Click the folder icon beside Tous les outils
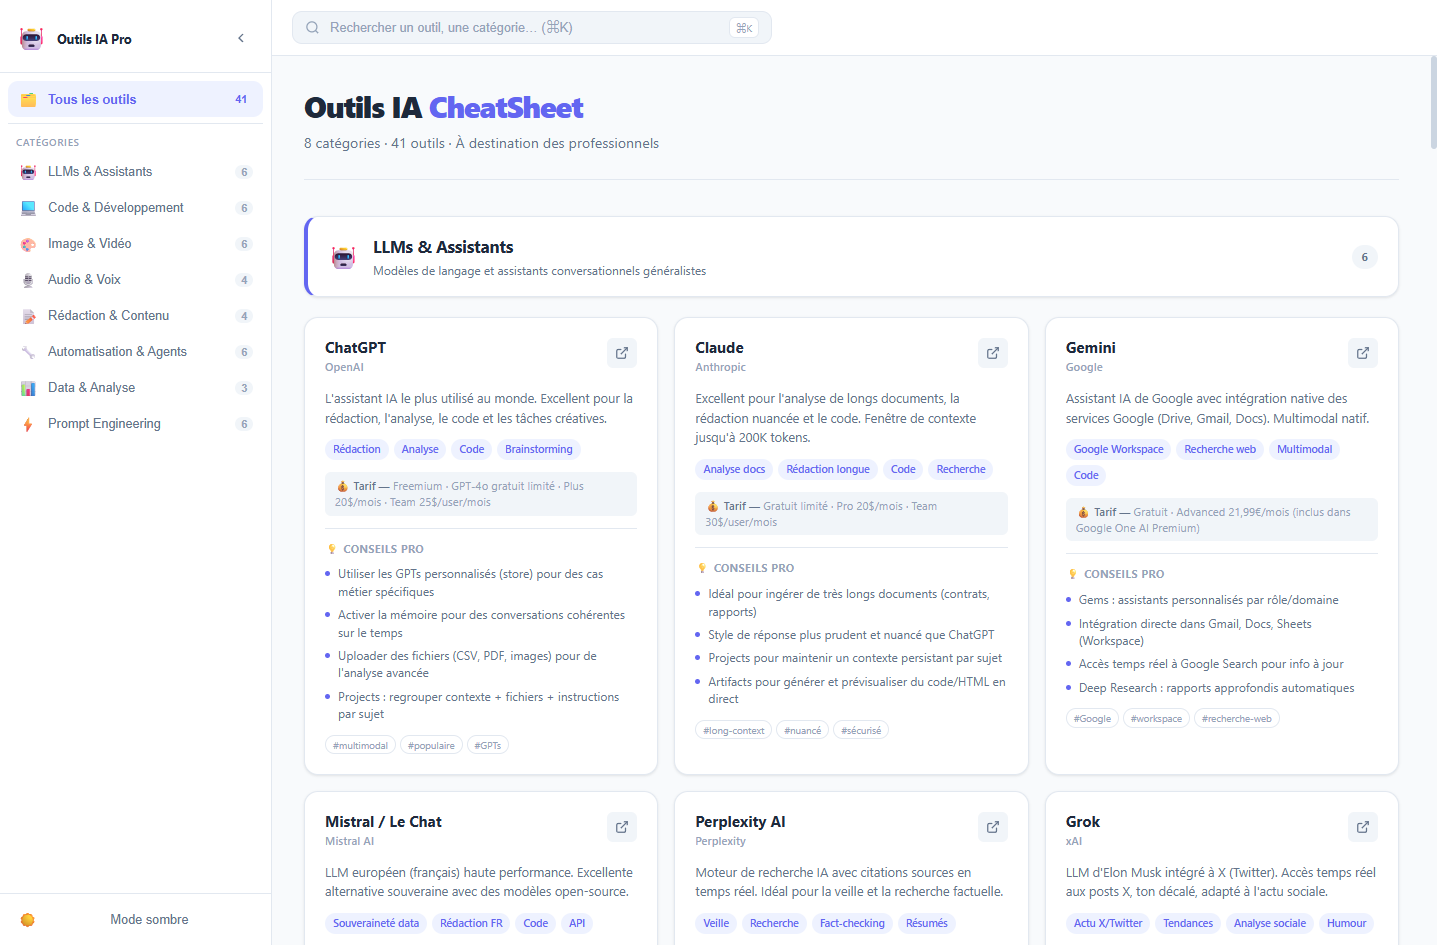1437x945 pixels. coord(28,99)
